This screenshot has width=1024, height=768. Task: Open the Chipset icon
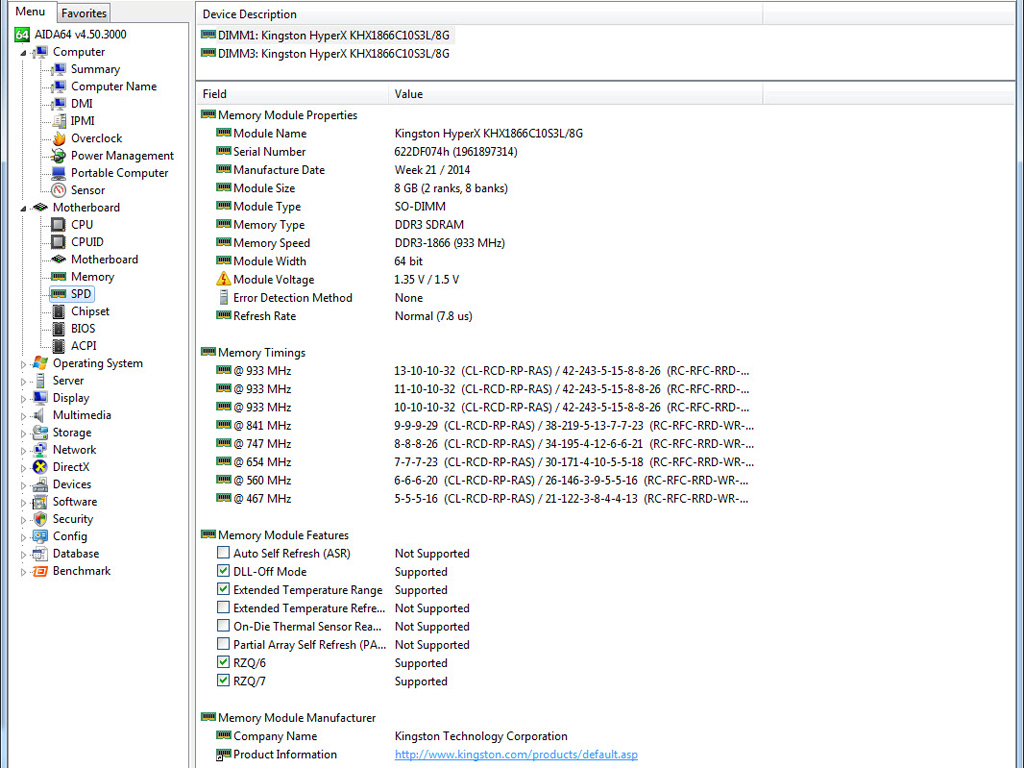[59, 312]
